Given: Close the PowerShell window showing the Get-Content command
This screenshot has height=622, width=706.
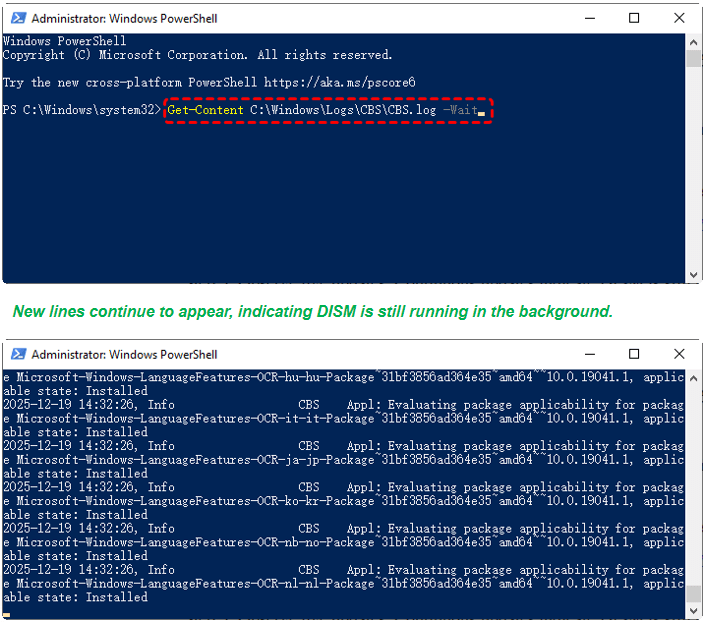Looking at the screenshot, I should click(x=680, y=18).
